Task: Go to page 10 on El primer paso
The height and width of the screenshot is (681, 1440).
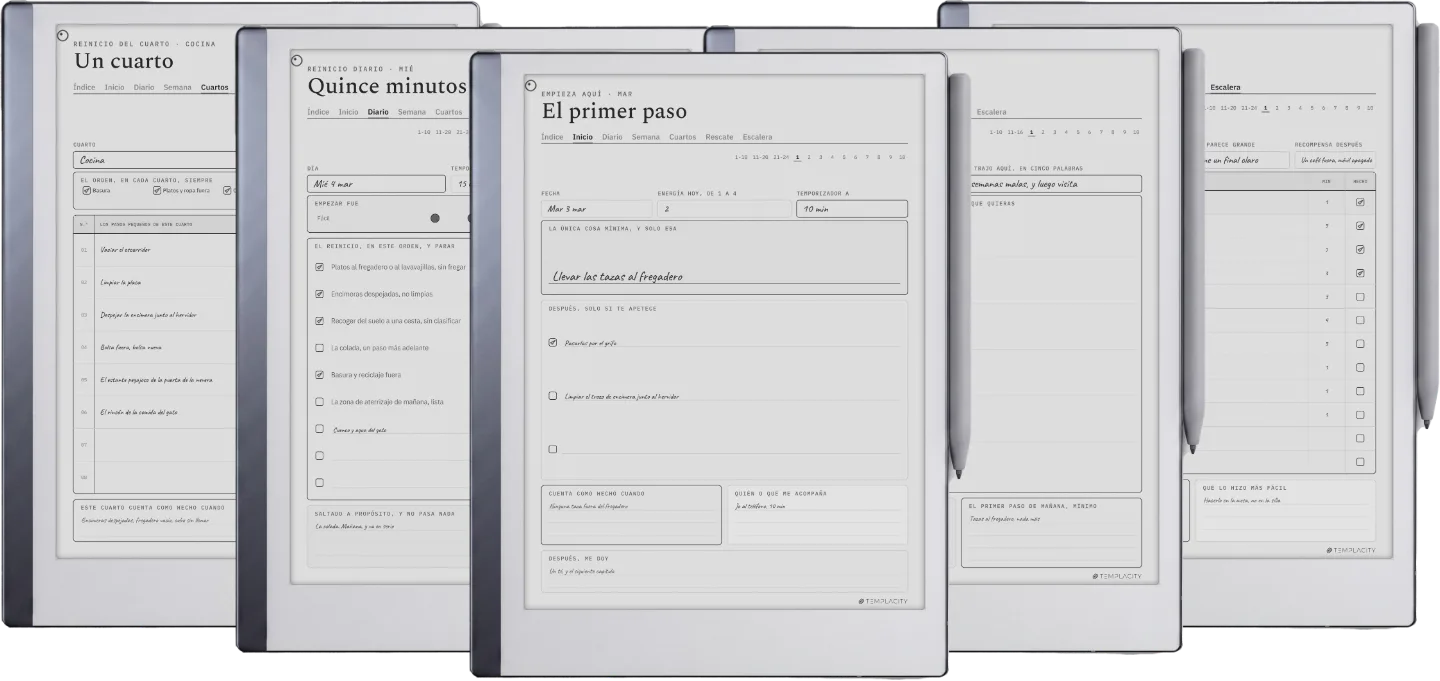Action: (902, 157)
